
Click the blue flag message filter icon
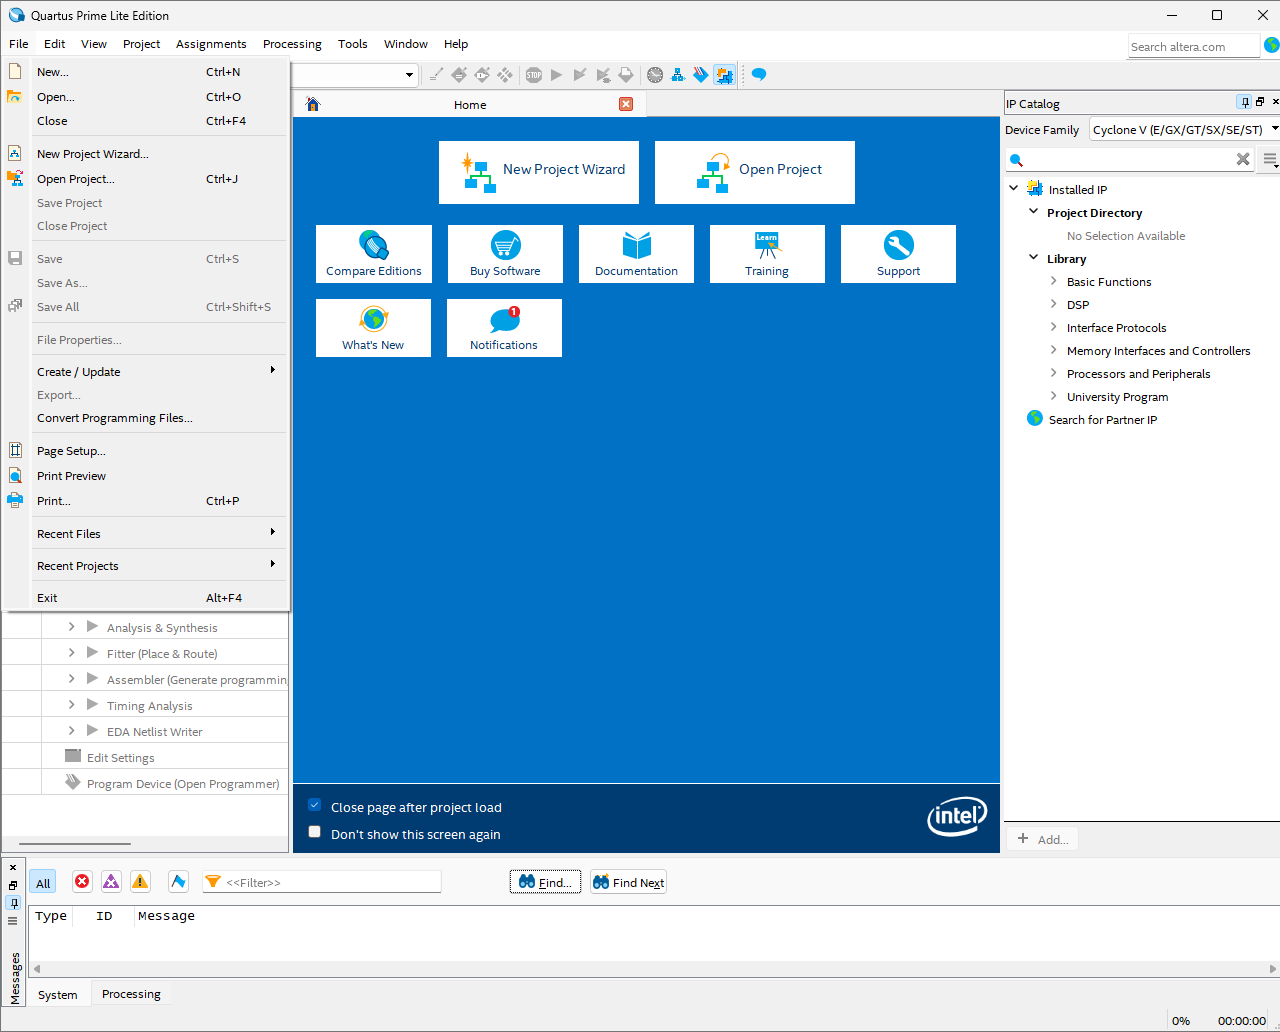[178, 881]
